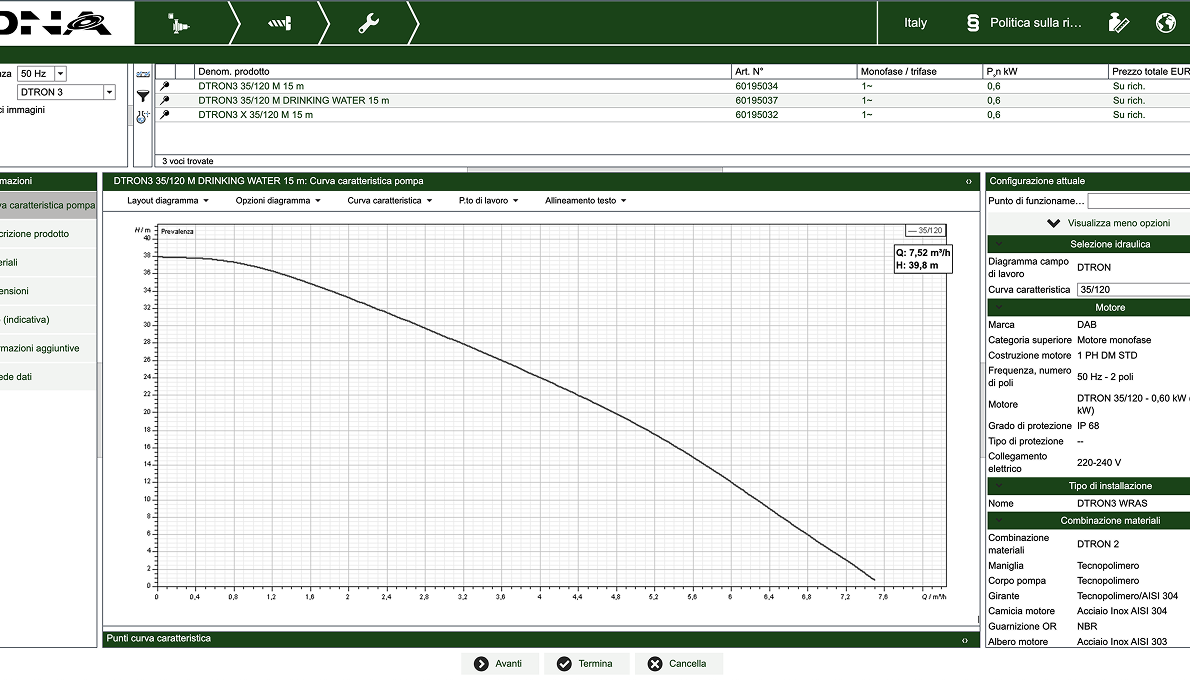
Task: Click the expand arrows icon of Punti curva caratteristica
Action: (965, 640)
